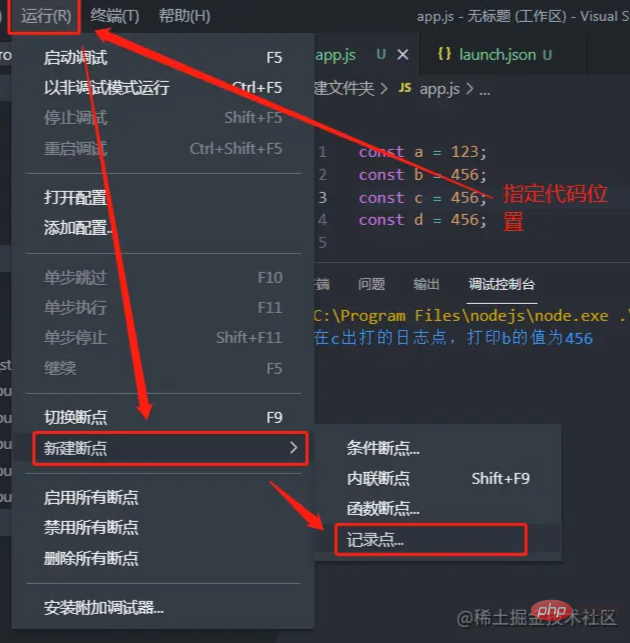Open the 运行(R) menu
The height and width of the screenshot is (643, 630).
pyautogui.click(x=46, y=16)
